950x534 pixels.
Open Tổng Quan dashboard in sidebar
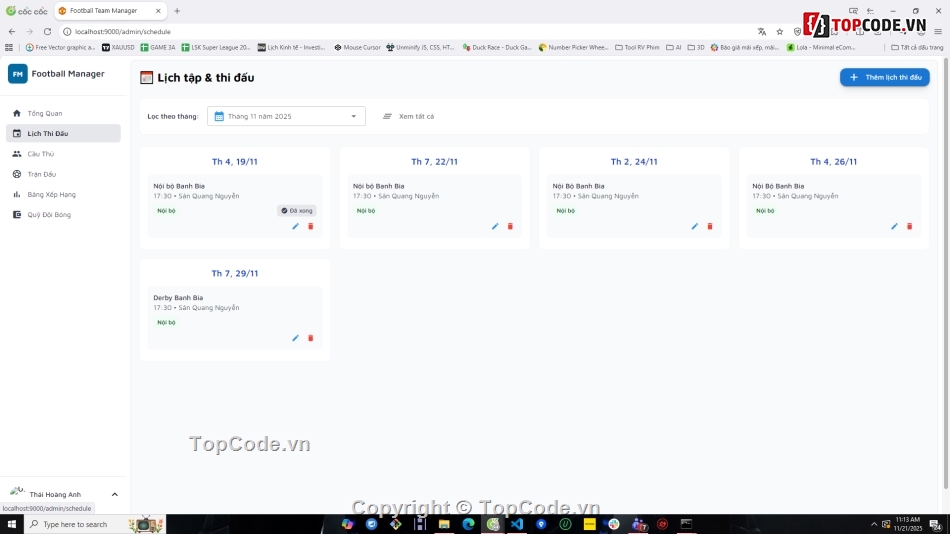(x=63, y=113)
